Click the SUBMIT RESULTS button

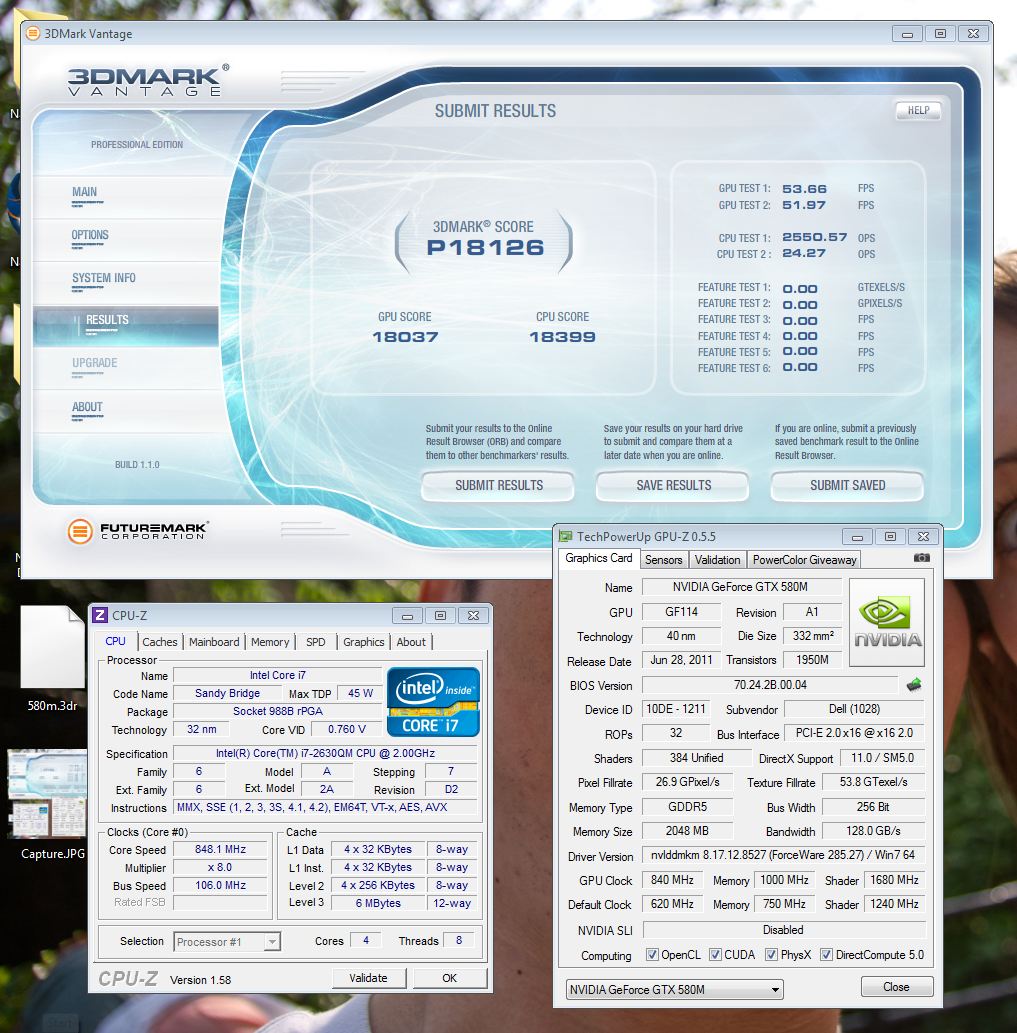[x=499, y=486]
